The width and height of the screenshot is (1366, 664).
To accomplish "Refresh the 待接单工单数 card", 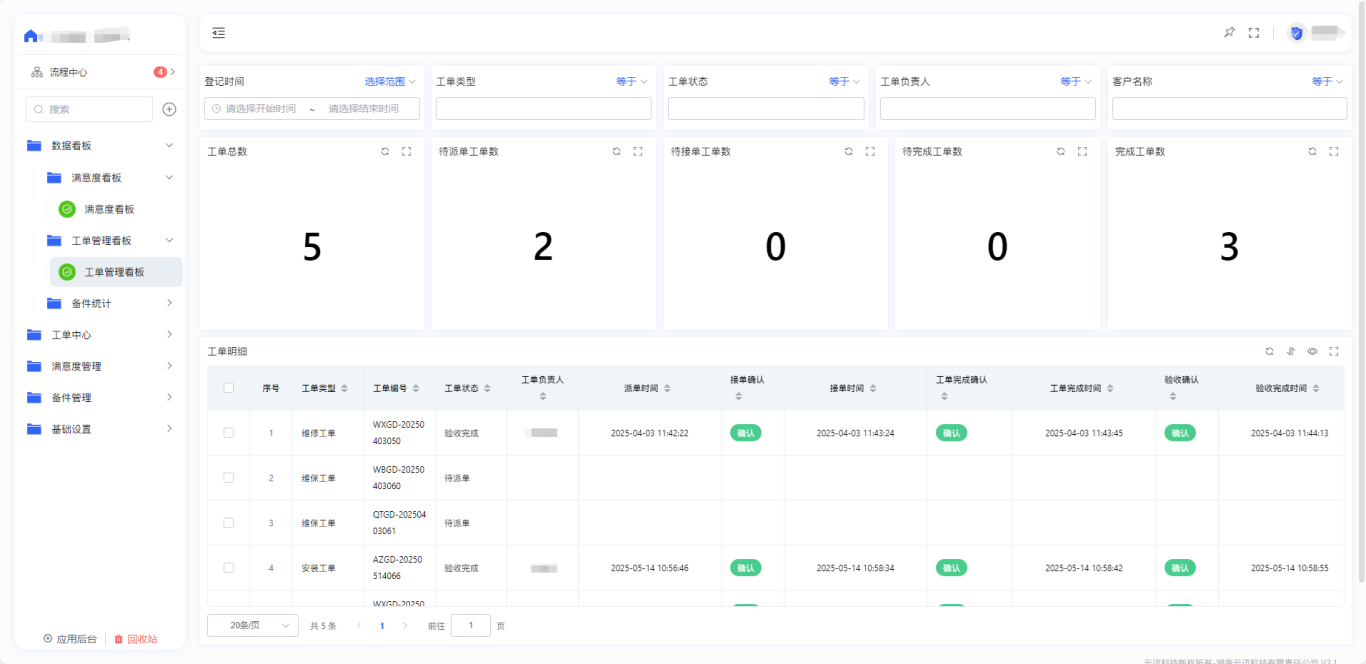I will click(849, 151).
